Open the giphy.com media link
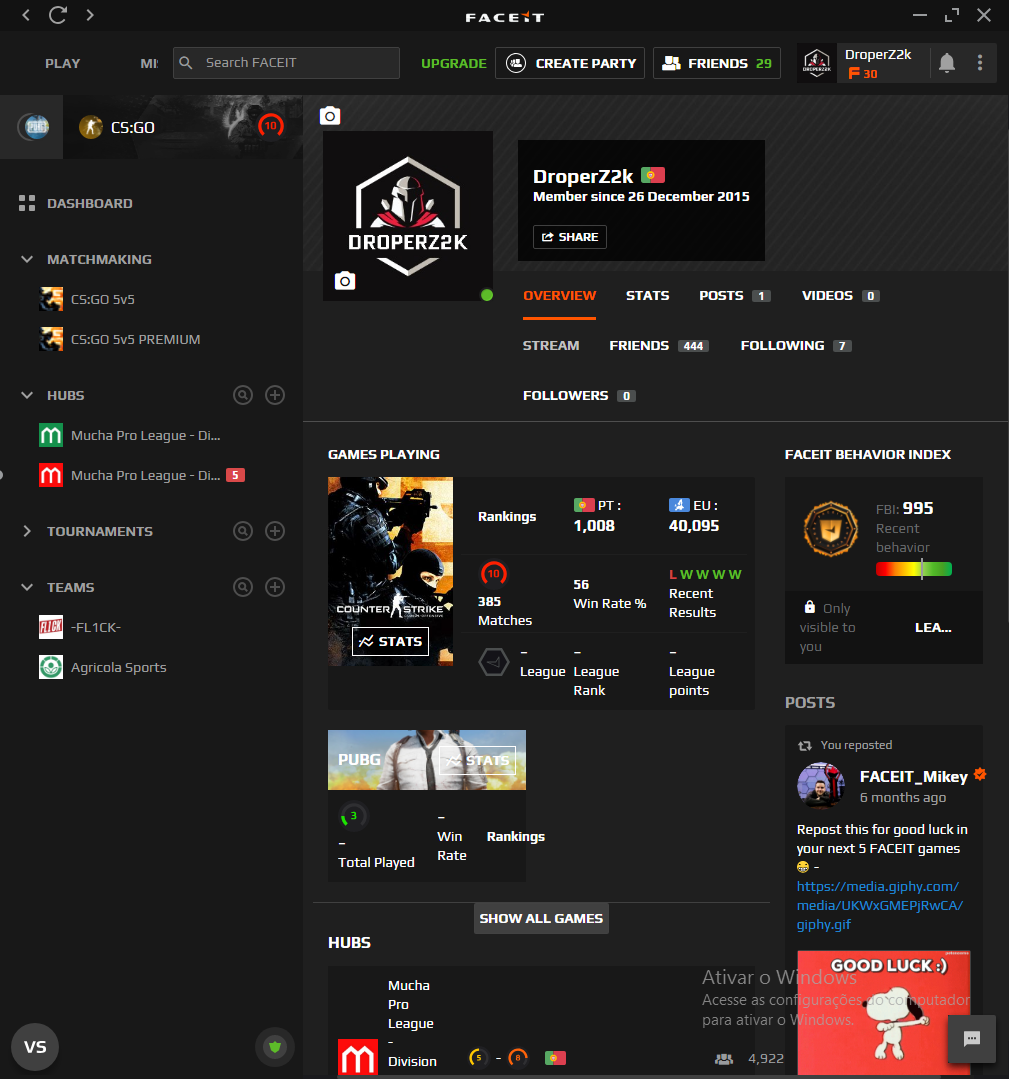Screen dimensions: 1009x1079 pos(880,906)
